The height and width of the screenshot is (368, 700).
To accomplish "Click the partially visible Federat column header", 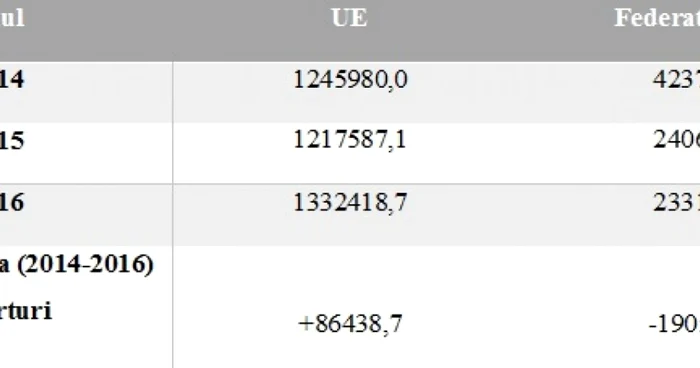I will tap(657, 18).
